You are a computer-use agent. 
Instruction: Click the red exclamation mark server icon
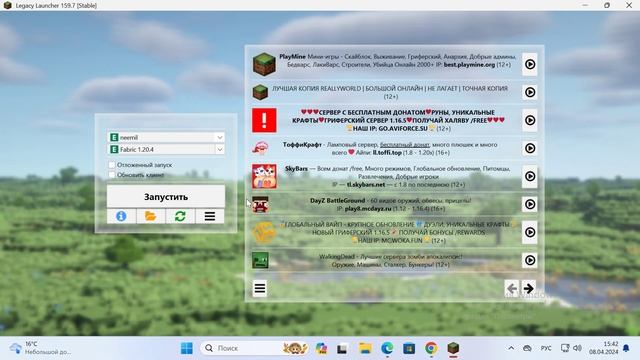[x=264, y=120]
